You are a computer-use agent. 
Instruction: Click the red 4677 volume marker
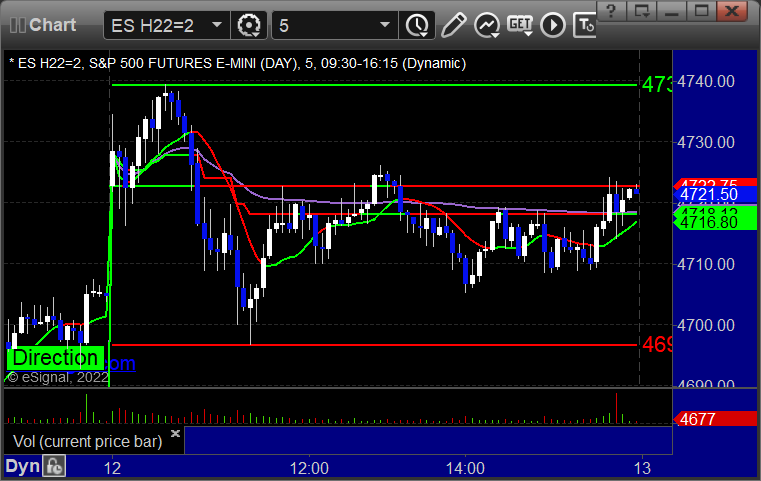click(x=715, y=419)
